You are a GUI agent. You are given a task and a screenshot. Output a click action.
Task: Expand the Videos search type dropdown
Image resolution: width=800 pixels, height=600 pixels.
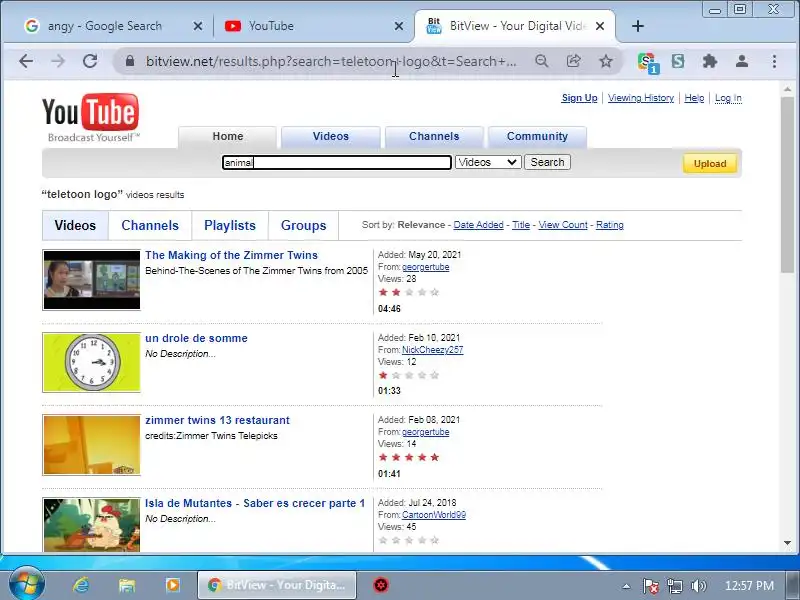[x=488, y=162]
